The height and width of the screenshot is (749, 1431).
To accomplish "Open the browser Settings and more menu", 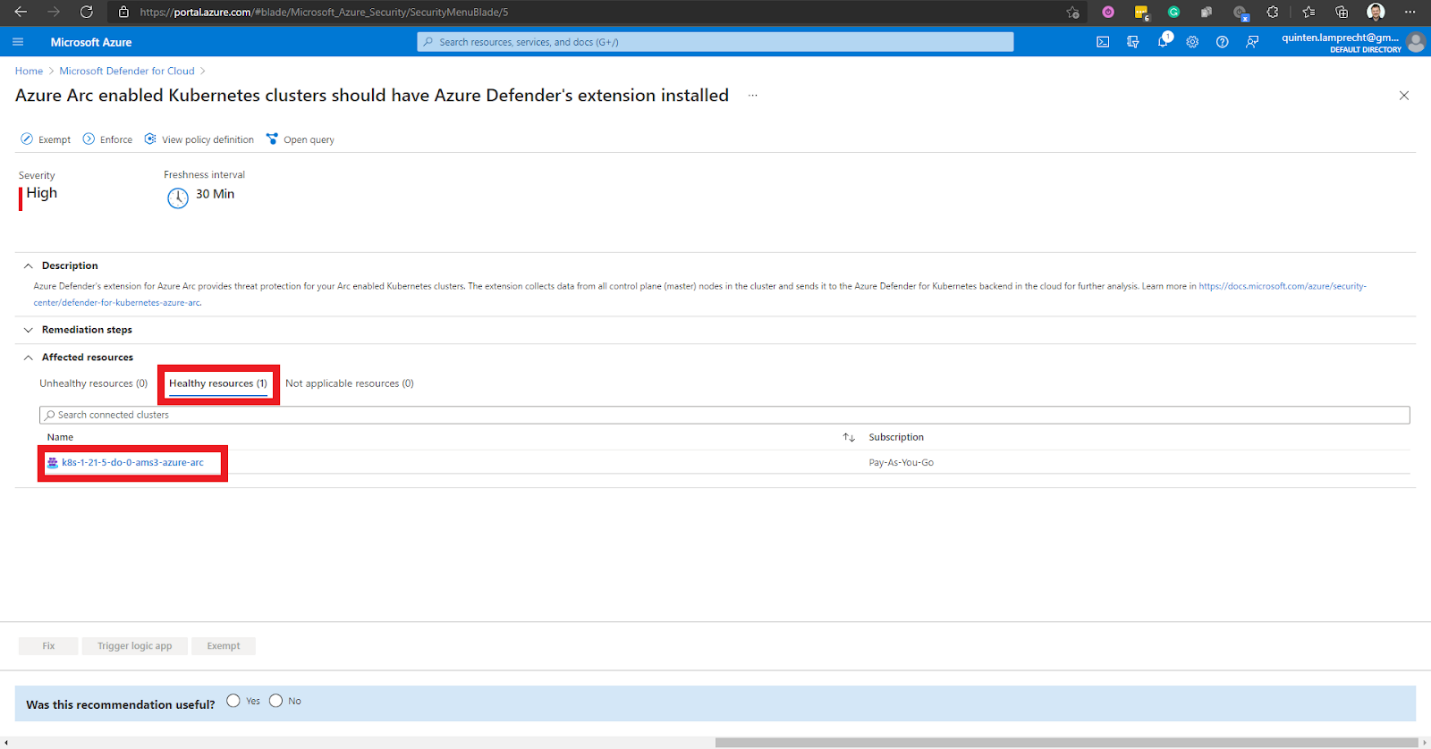I will pos(1410,12).
